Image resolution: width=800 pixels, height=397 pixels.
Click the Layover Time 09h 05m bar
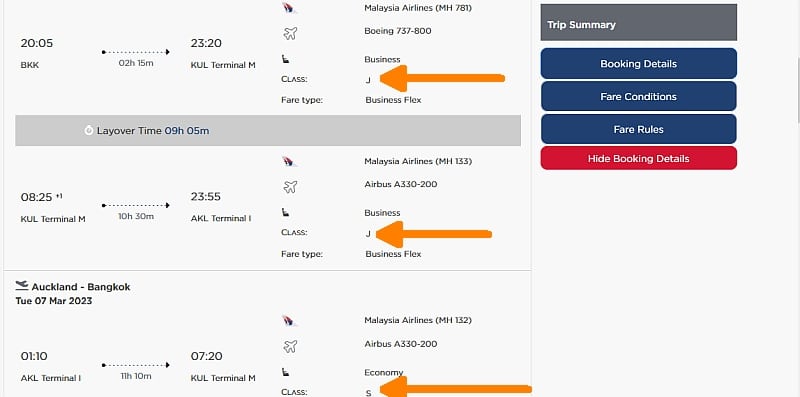(x=268, y=131)
